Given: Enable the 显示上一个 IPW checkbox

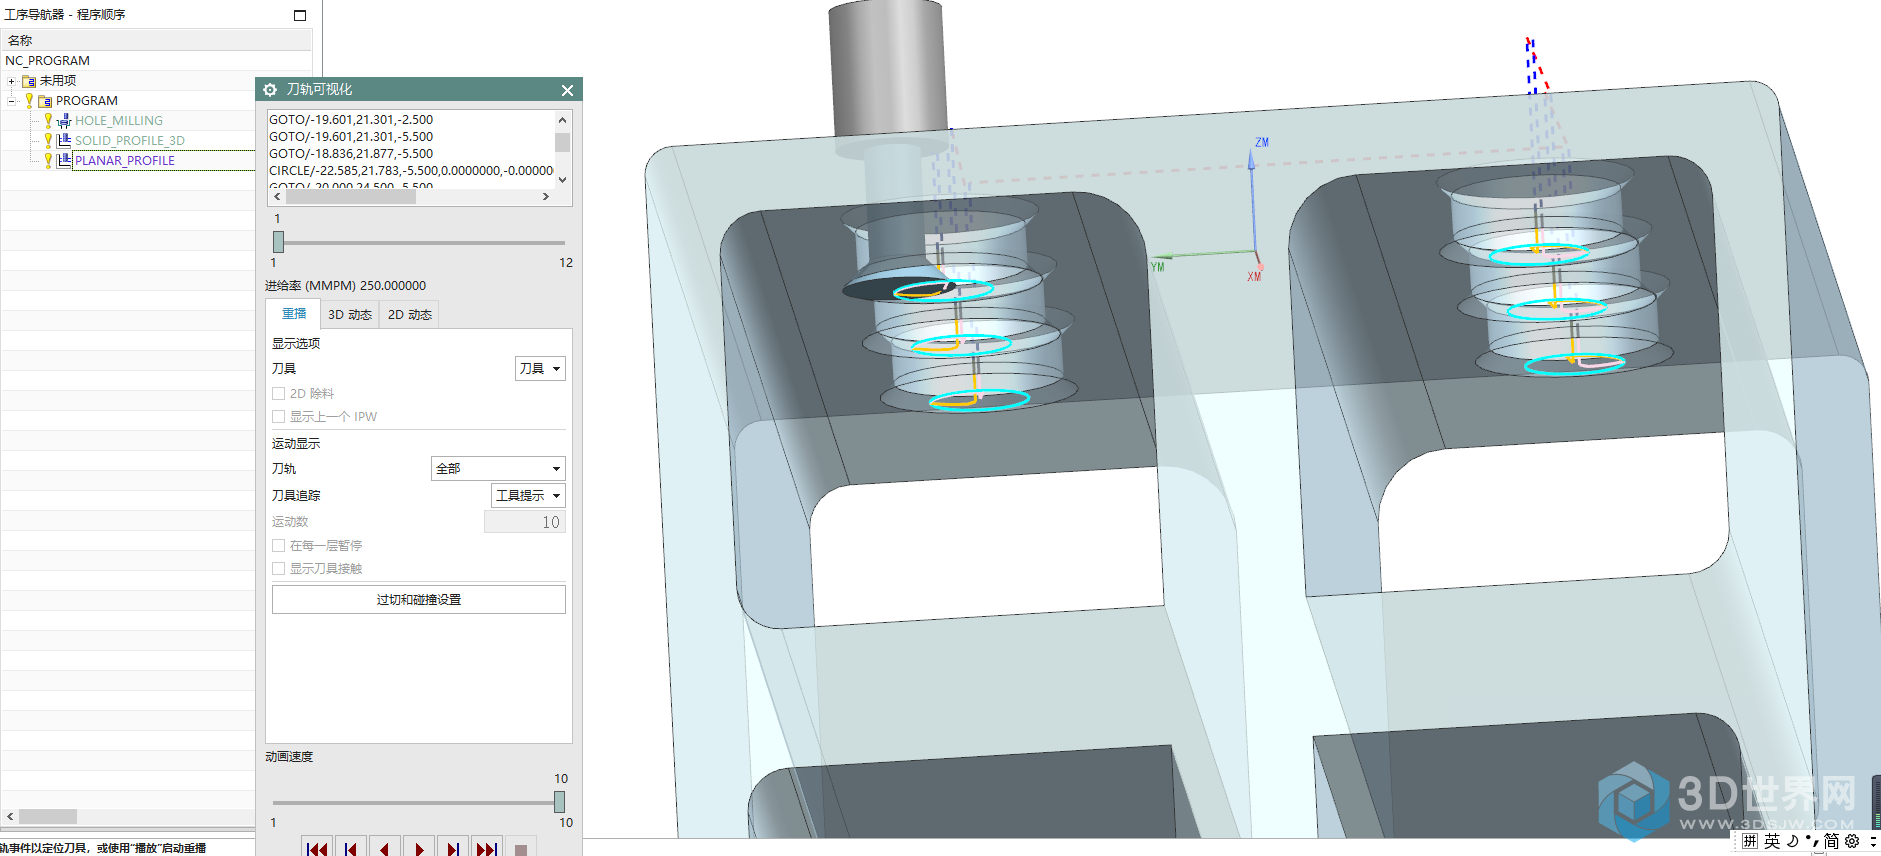Looking at the screenshot, I should 279,417.
